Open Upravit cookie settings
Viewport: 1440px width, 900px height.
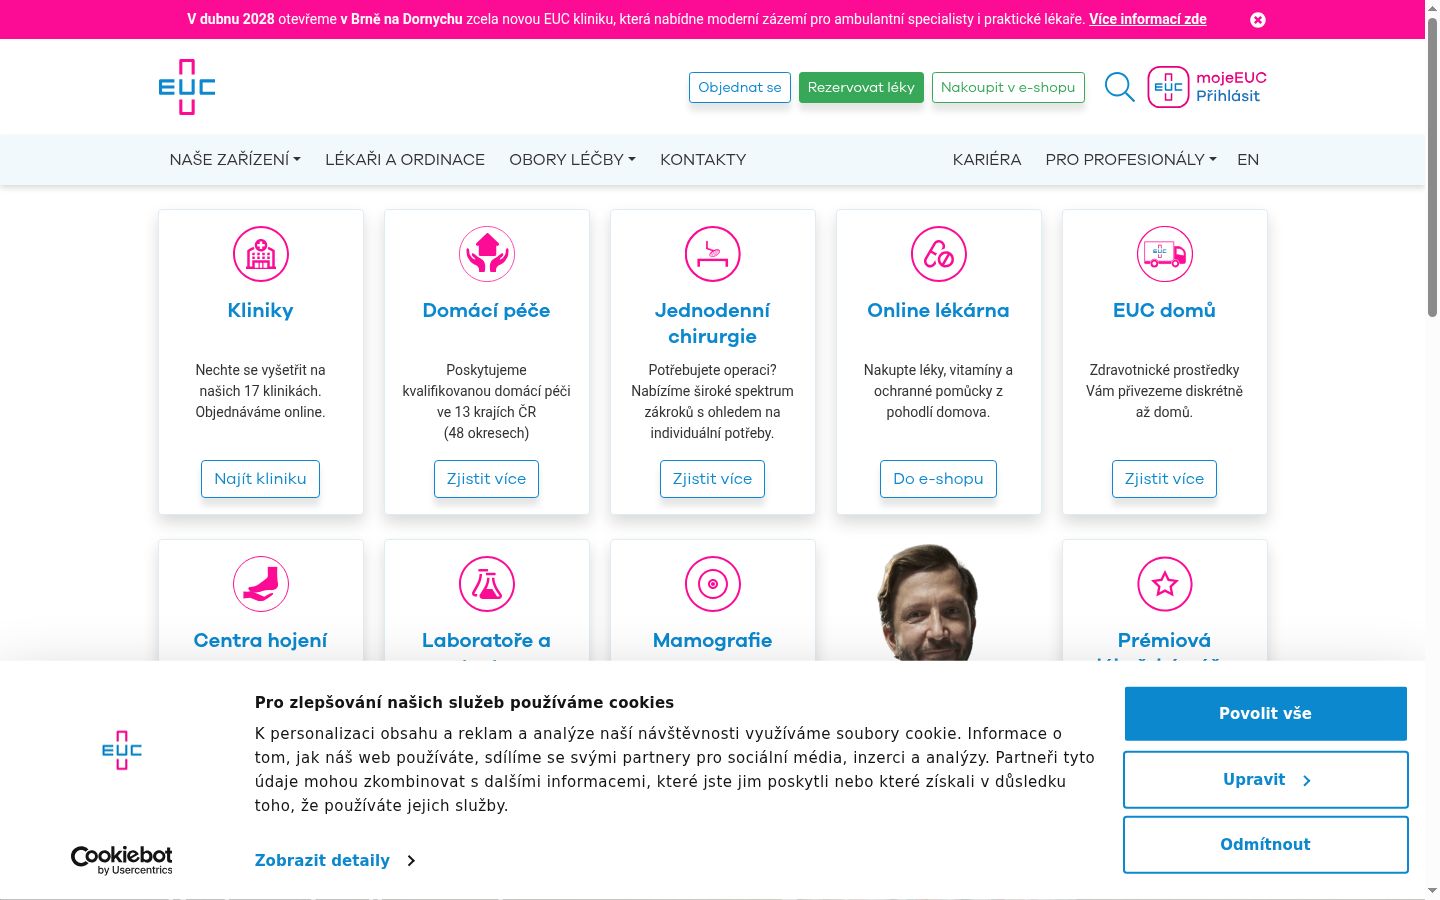click(1265, 780)
